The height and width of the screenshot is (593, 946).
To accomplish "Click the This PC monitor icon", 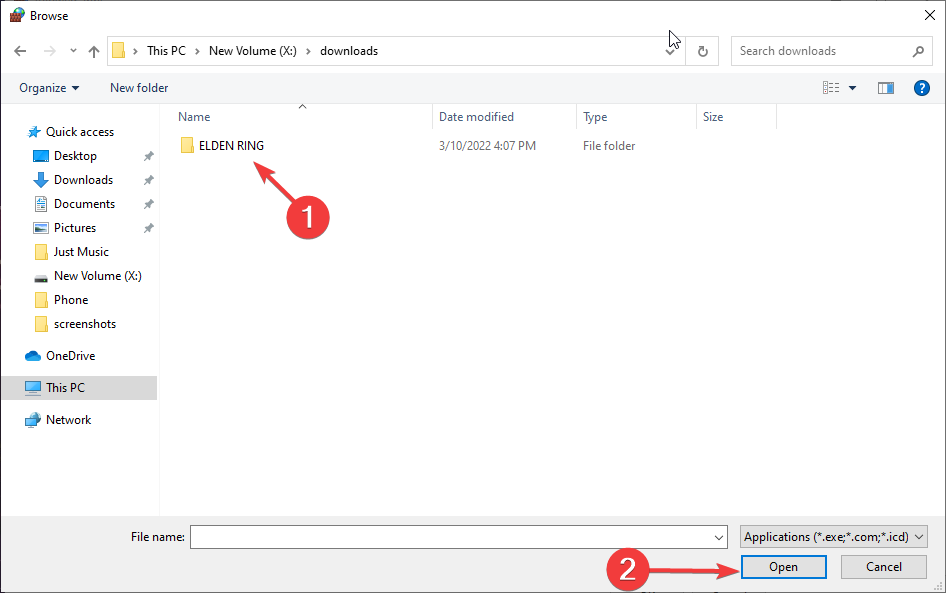I will 33,388.
